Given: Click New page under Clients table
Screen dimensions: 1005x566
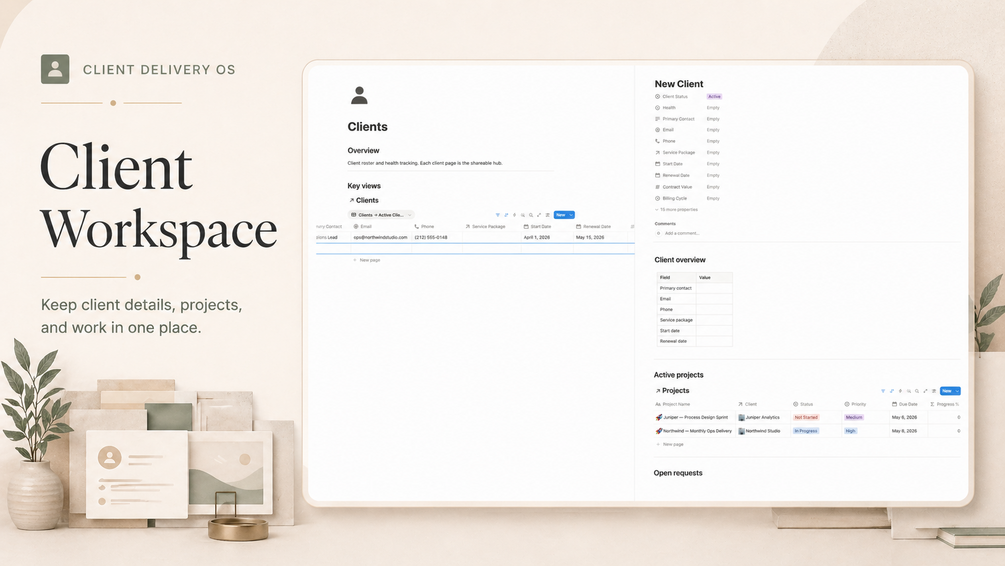Looking at the screenshot, I should [x=367, y=260].
